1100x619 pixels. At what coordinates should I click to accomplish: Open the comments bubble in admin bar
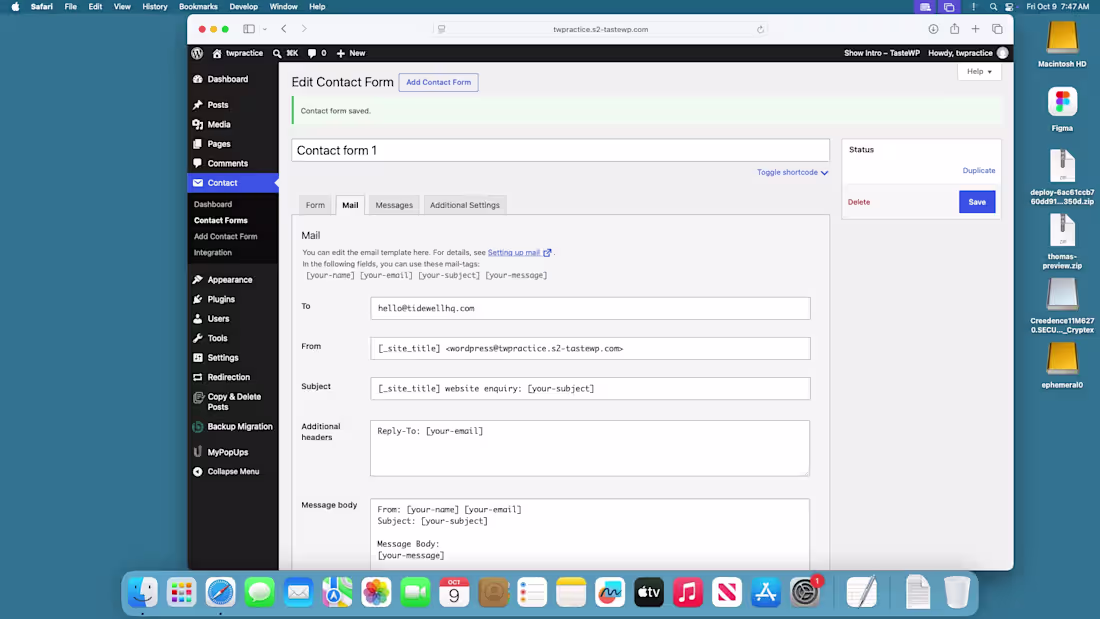(317, 53)
